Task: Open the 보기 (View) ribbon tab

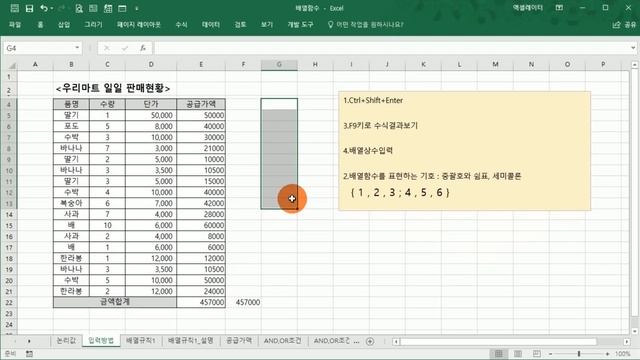Action: (x=267, y=24)
